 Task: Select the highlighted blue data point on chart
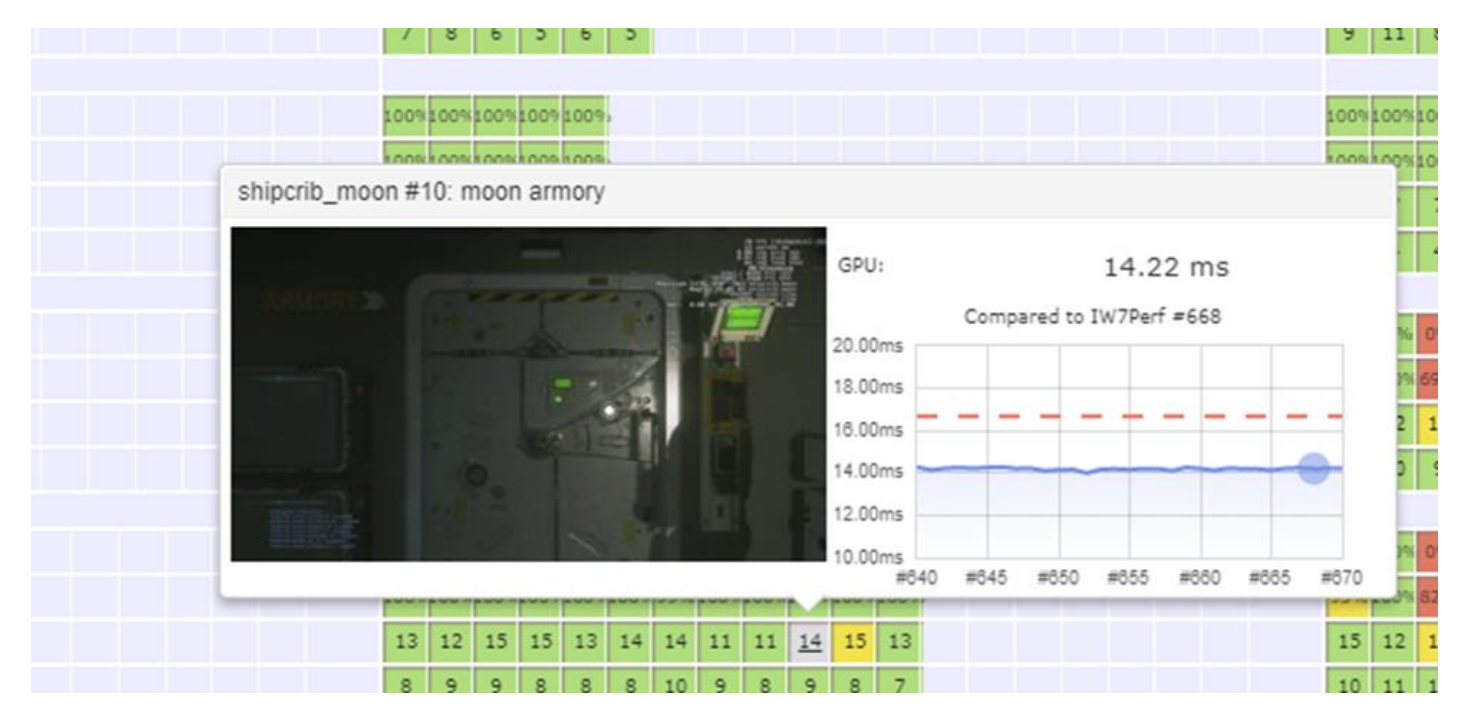(1313, 468)
